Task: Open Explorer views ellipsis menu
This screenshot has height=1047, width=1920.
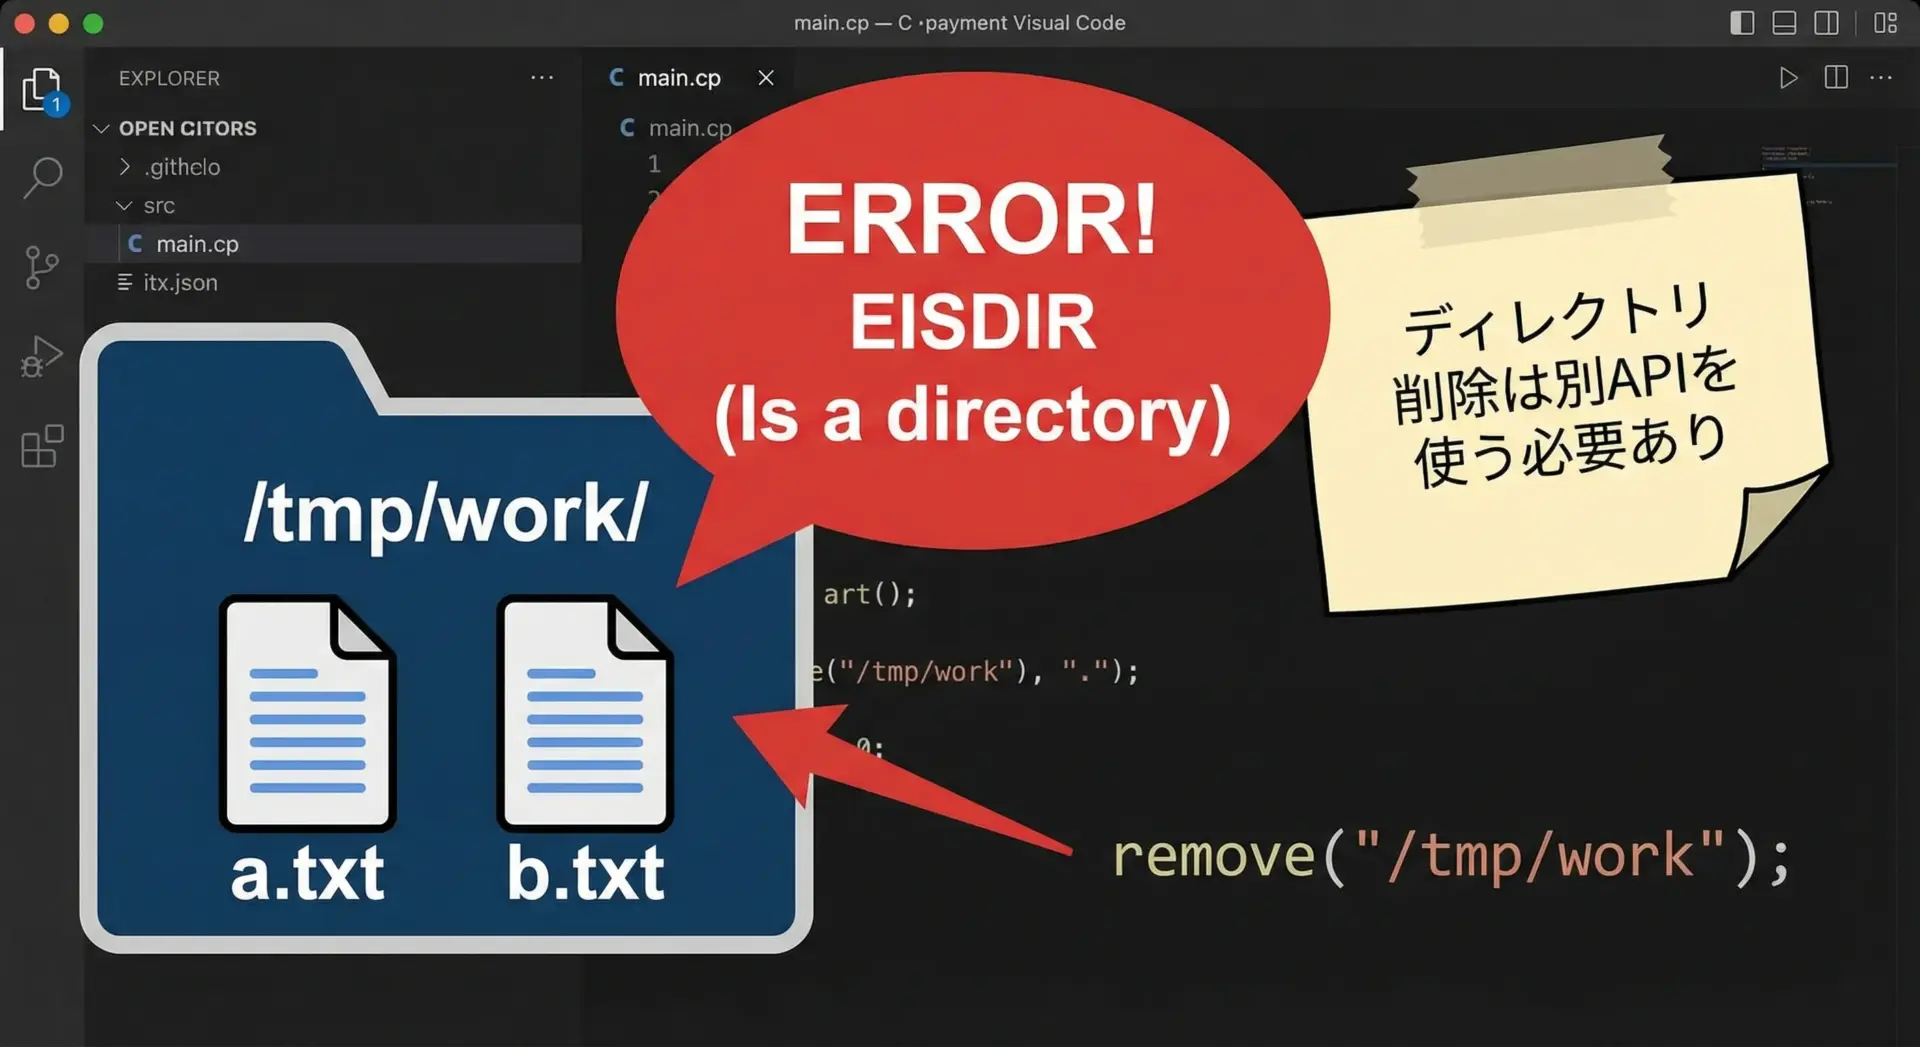Action: point(542,78)
